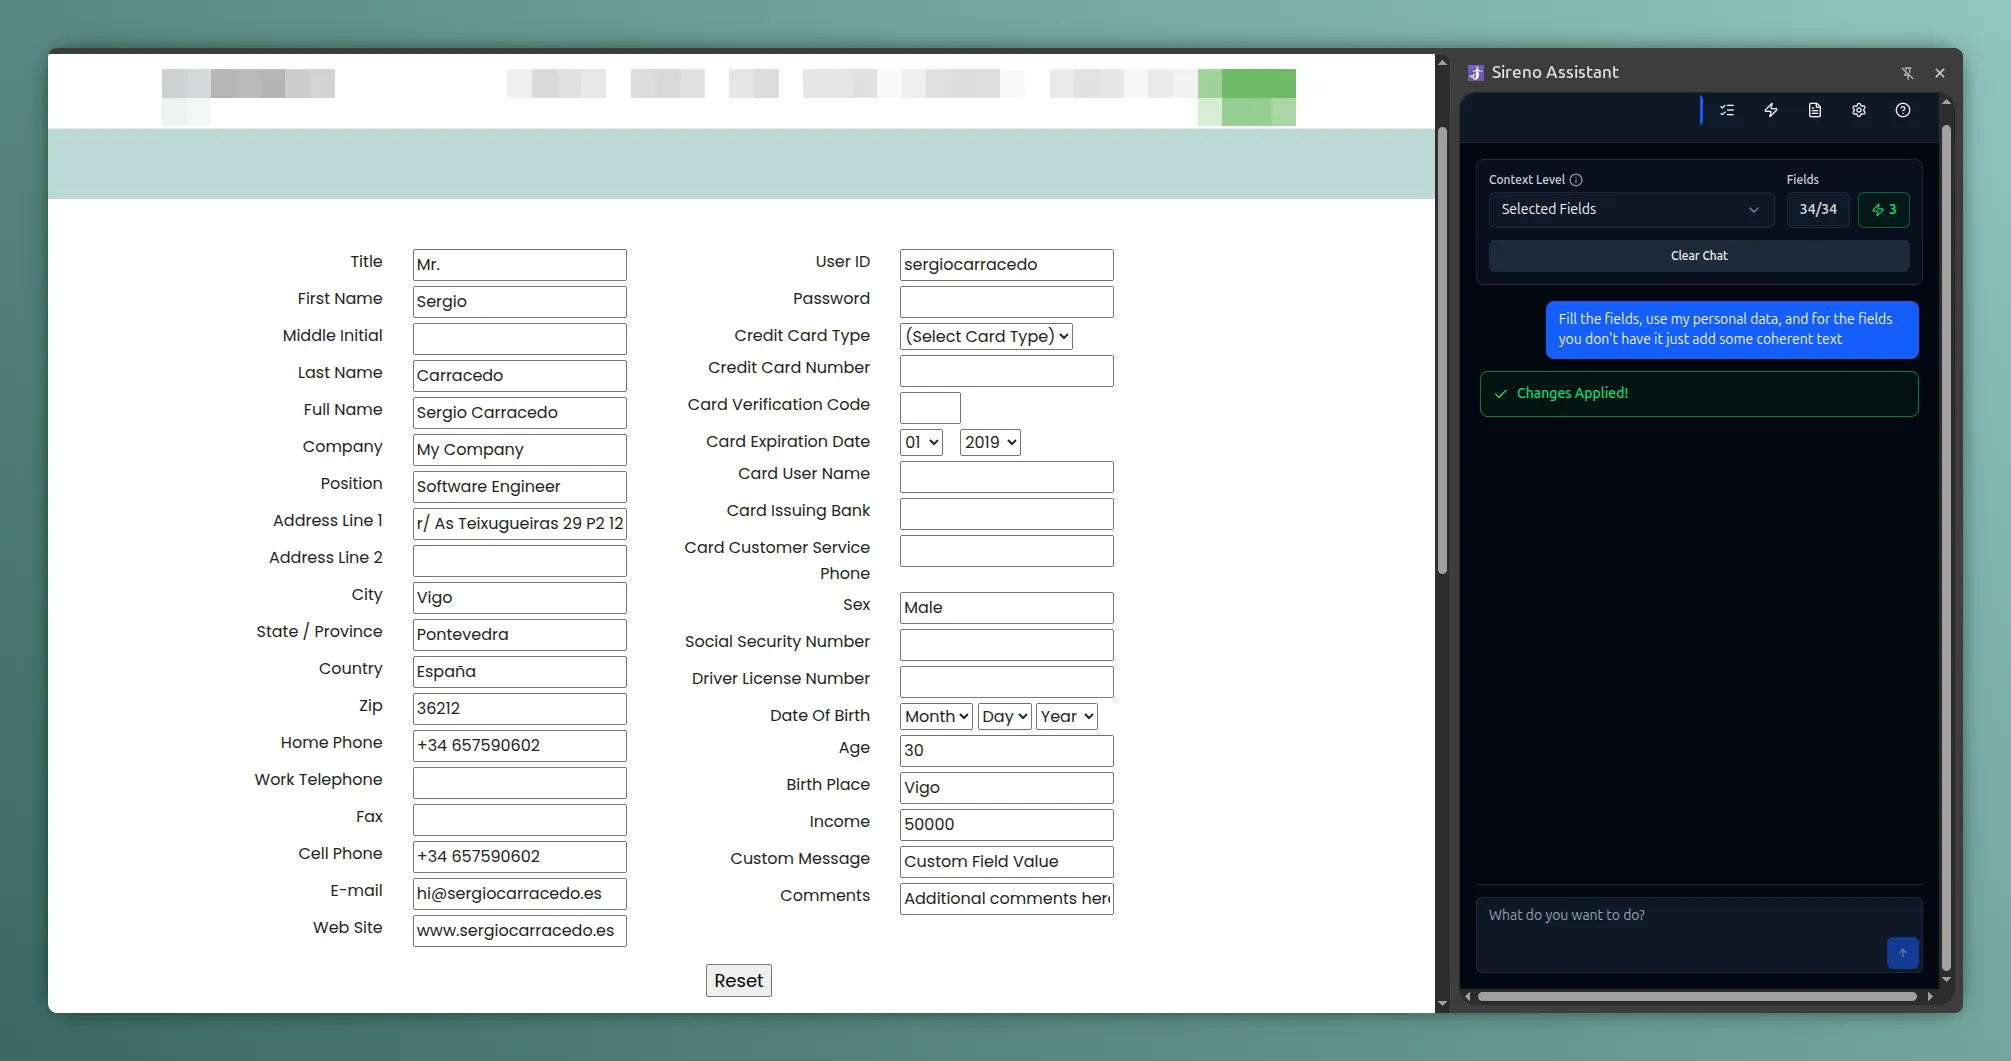Click the 34/34 fields counter
2011x1061 pixels.
1818,210
